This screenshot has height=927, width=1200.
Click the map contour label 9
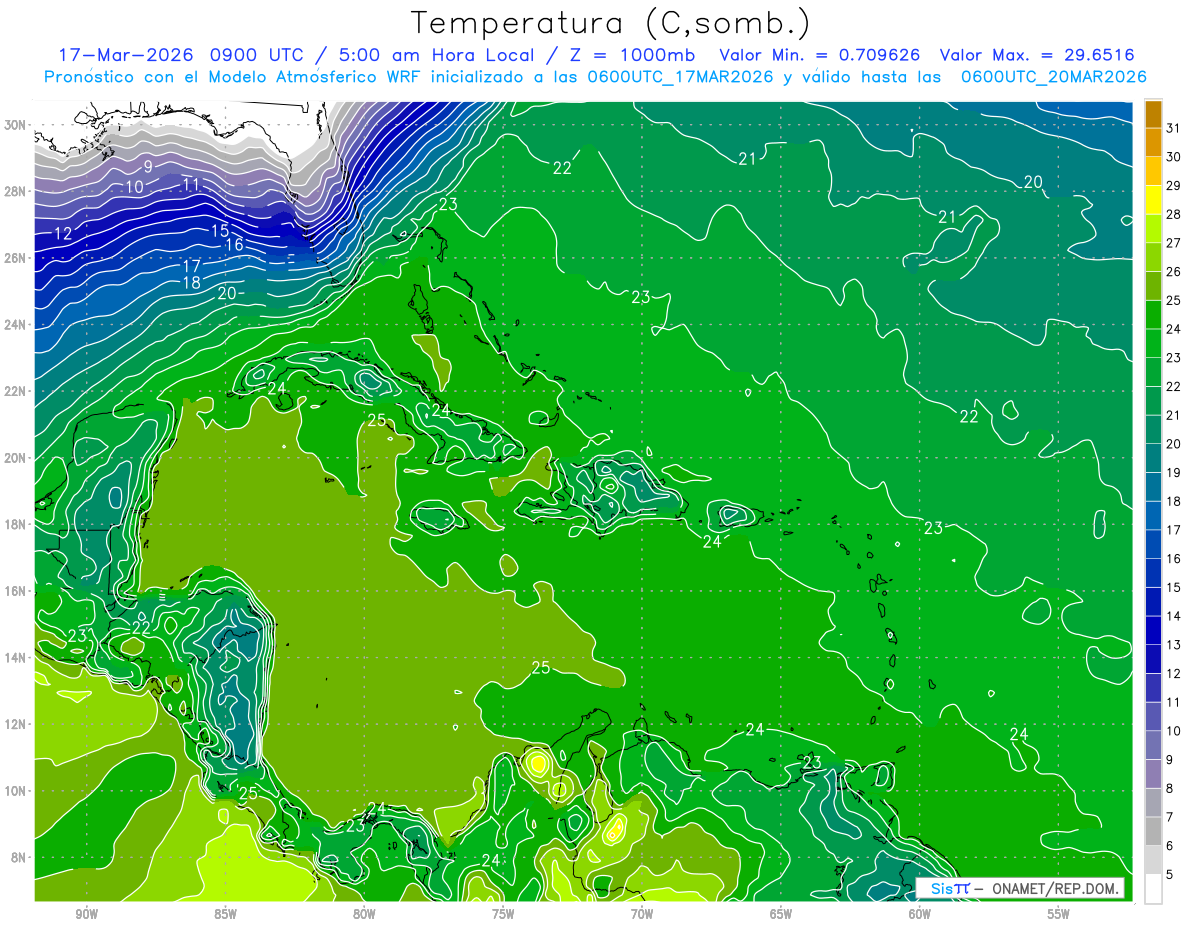(x=148, y=167)
